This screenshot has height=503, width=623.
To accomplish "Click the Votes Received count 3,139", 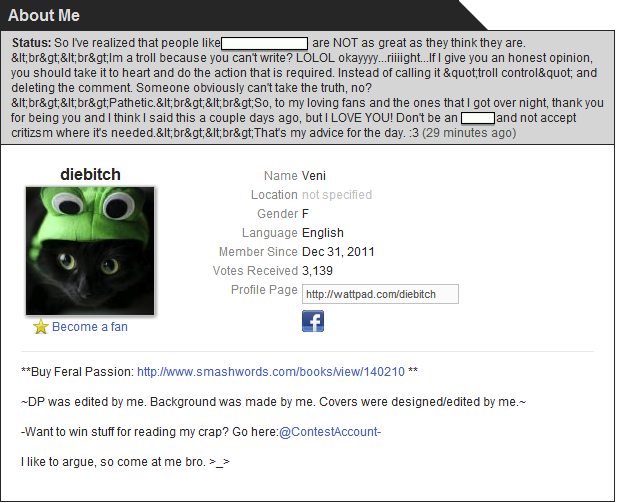I will coord(317,271).
